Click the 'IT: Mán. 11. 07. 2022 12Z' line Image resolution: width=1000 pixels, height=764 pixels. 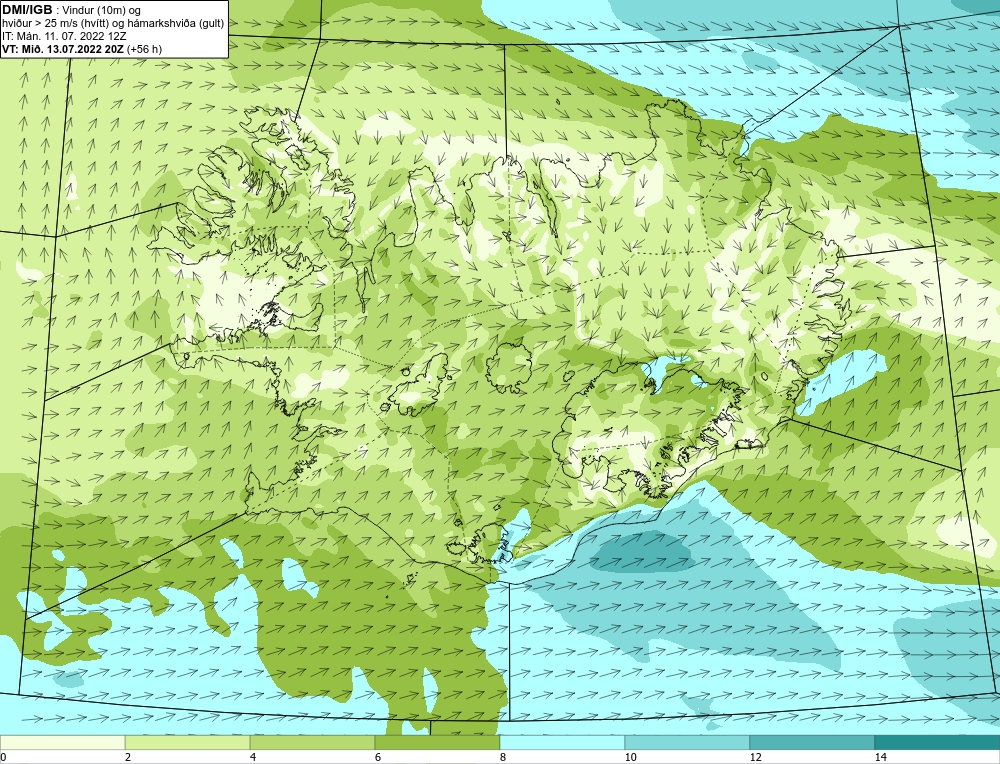(64, 36)
